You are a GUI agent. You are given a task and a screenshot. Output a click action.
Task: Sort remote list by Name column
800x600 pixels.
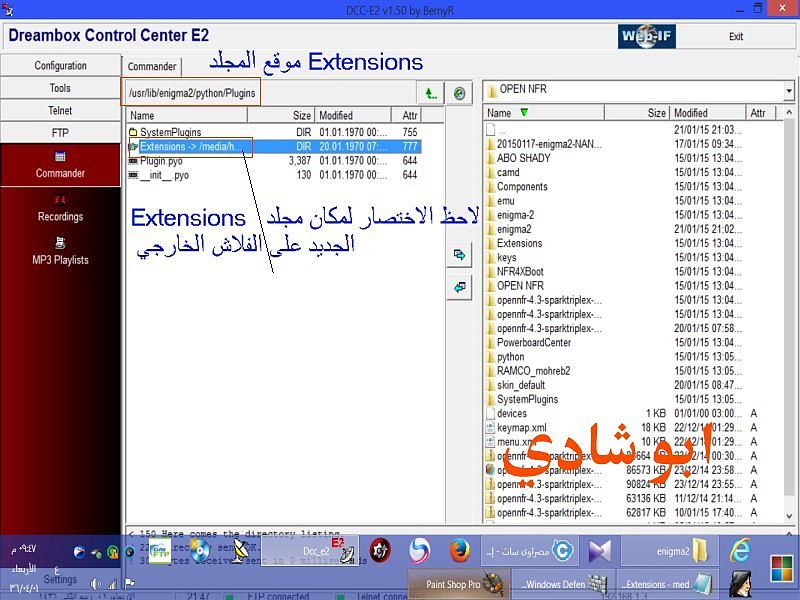click(x=187, y=115)
